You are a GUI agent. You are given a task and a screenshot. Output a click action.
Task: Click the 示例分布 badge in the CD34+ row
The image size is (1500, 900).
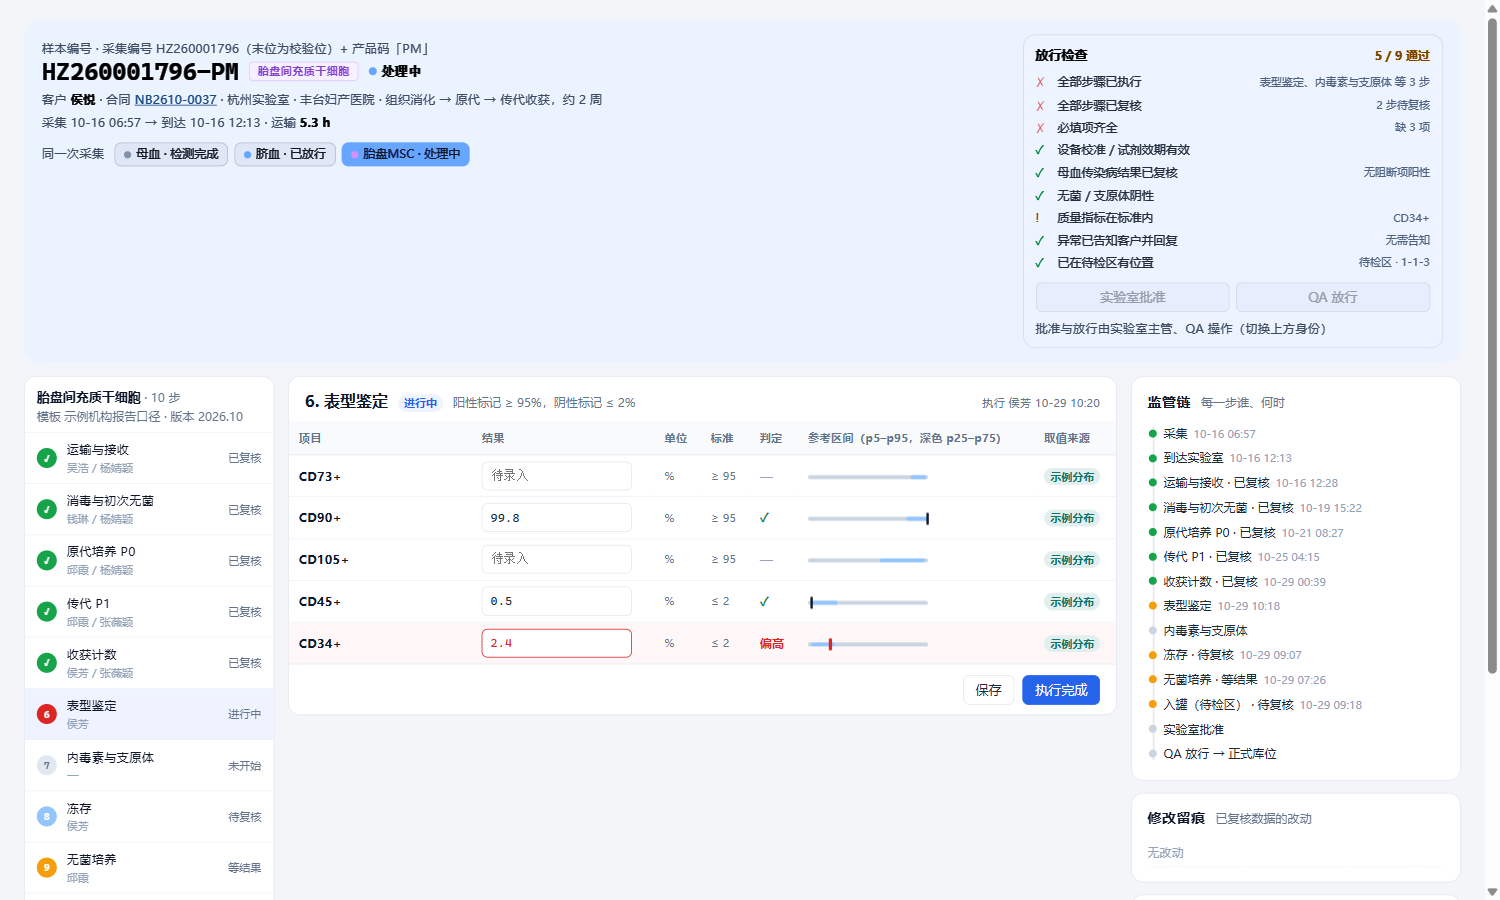[x=1072, y=644]
